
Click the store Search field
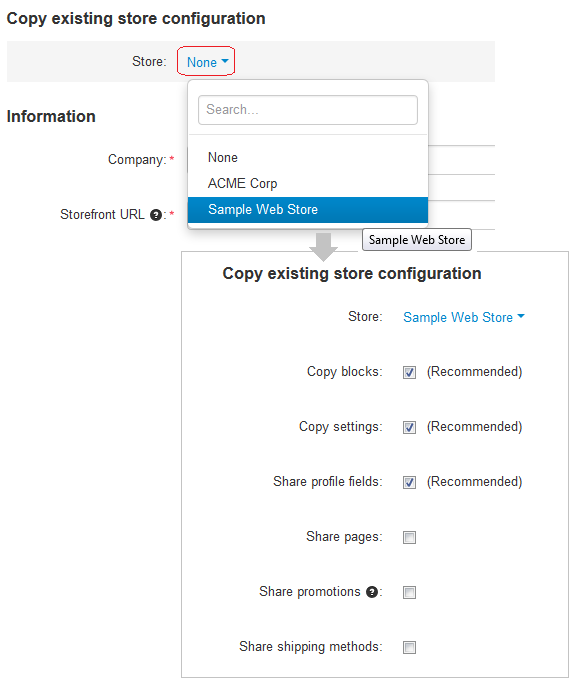pyautogui.click(x=308, y=110)
